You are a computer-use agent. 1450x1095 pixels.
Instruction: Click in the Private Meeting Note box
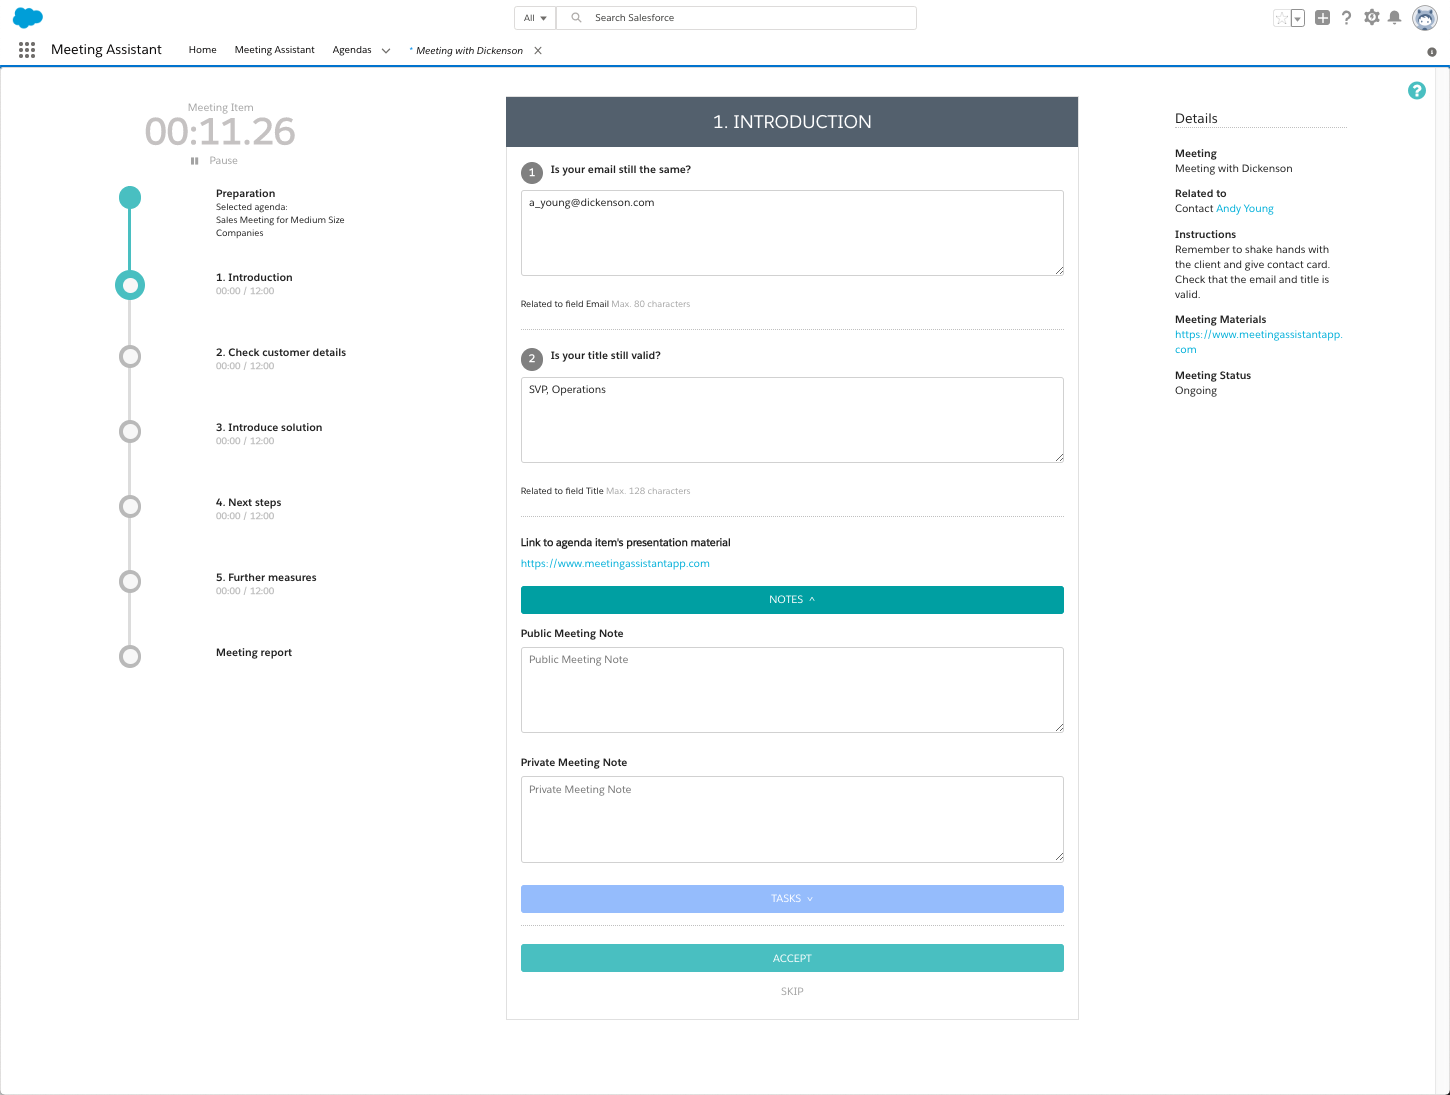(x=792, y=819)
